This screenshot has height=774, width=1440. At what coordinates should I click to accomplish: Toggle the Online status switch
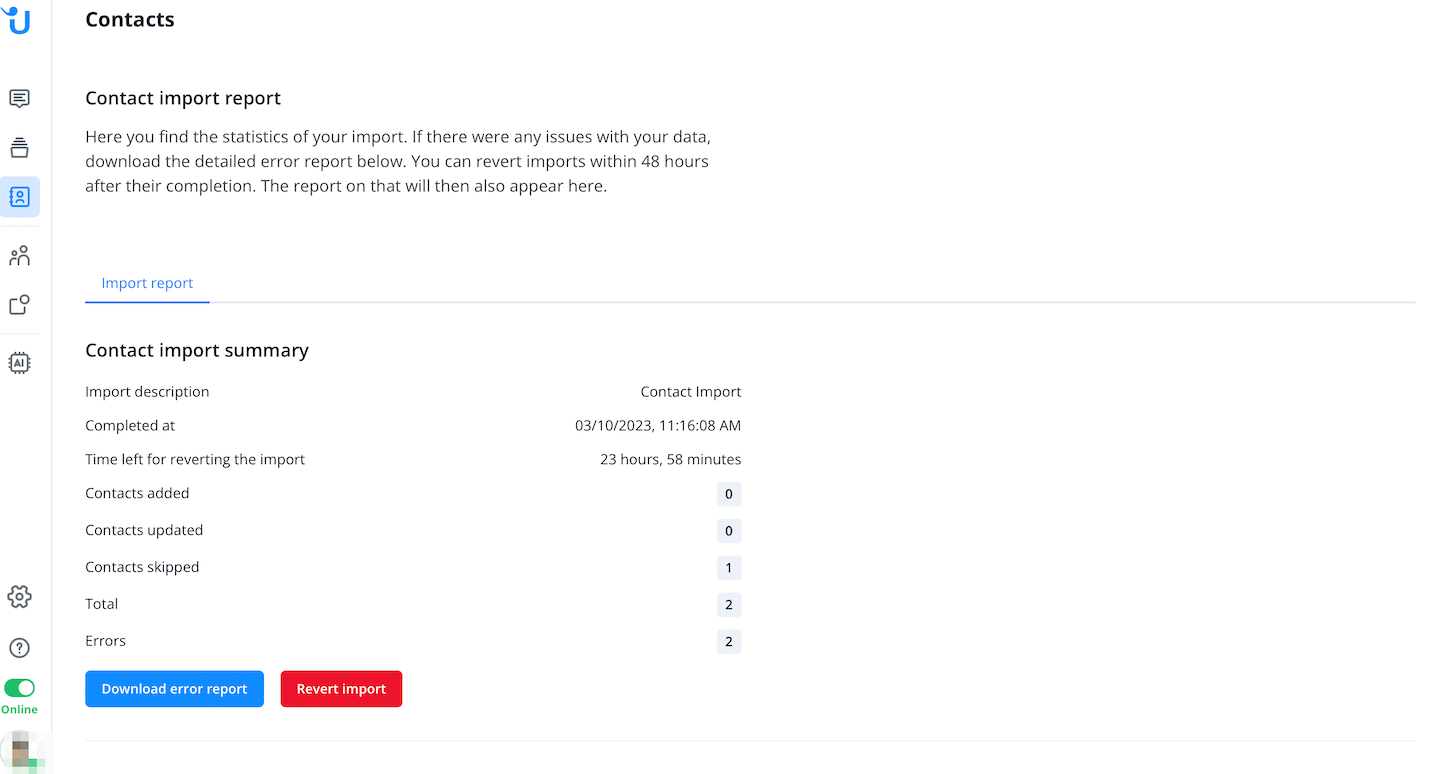(x=19, y=688)
